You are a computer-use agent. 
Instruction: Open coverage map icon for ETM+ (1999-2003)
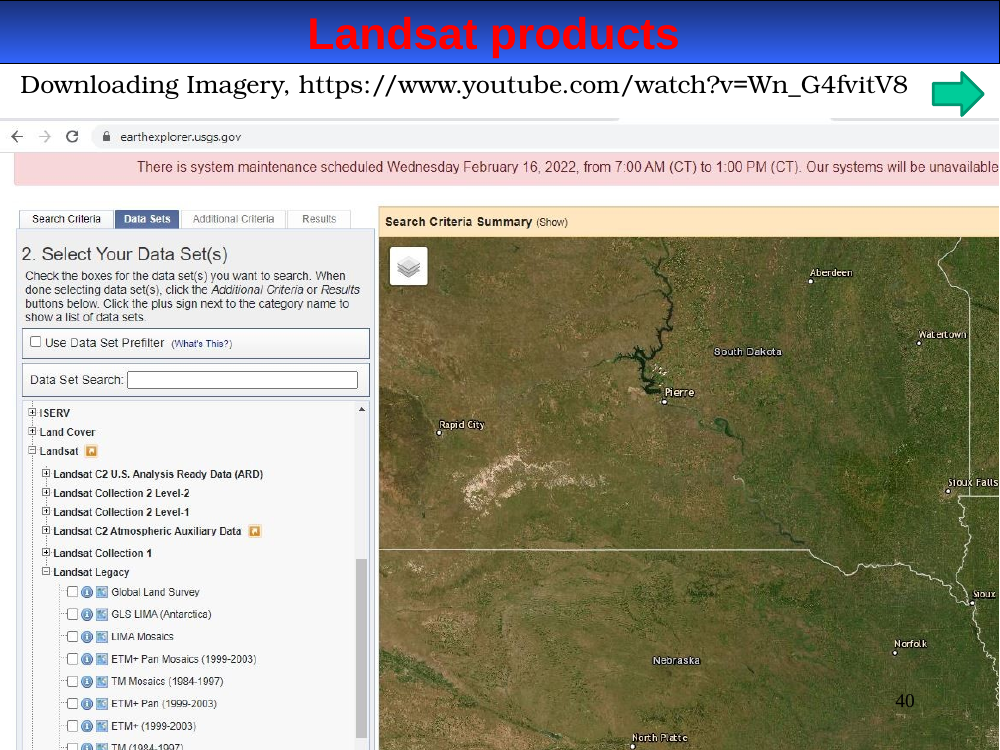point(102,726)
